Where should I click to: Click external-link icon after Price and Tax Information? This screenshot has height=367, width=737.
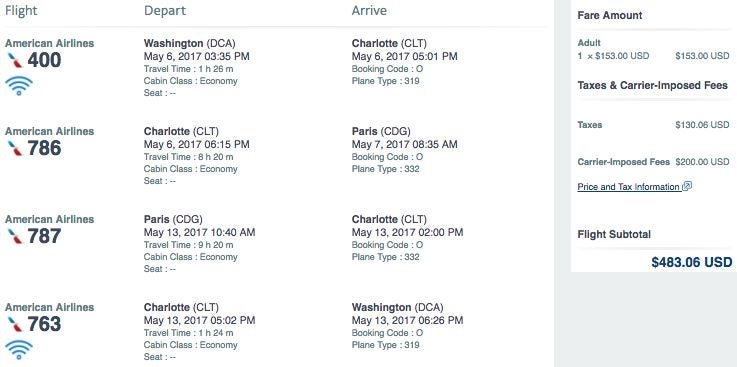click(687, 186)
